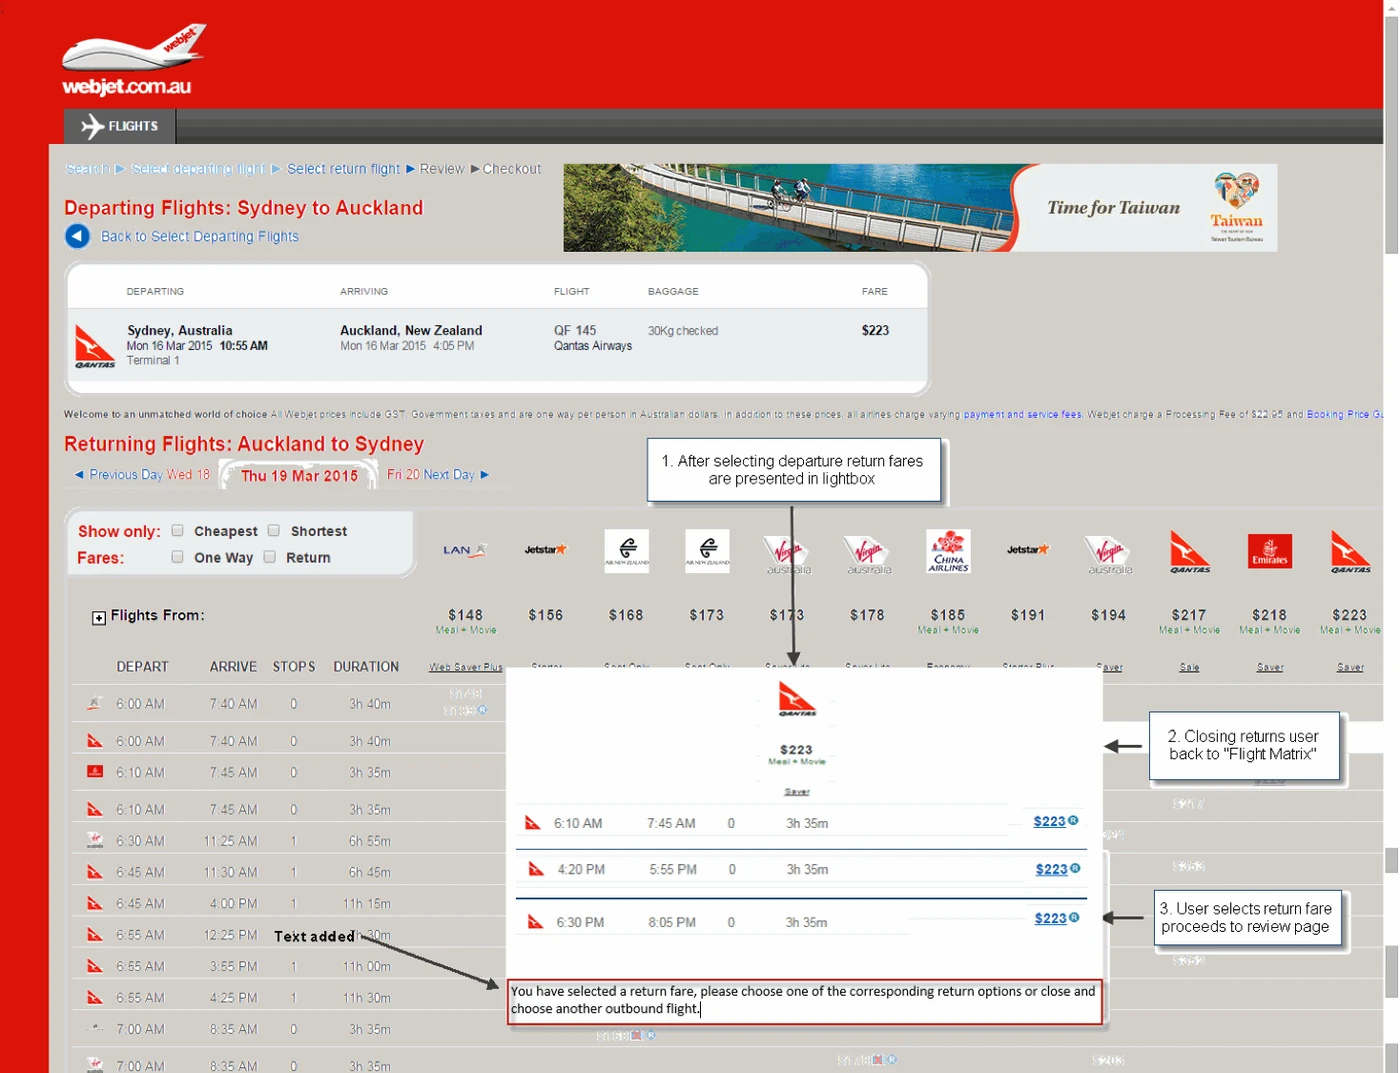The width and height of the screenshot is (1400, 1073).
Task: Click the Search breadcrumb step
Action: pos(87,169)
